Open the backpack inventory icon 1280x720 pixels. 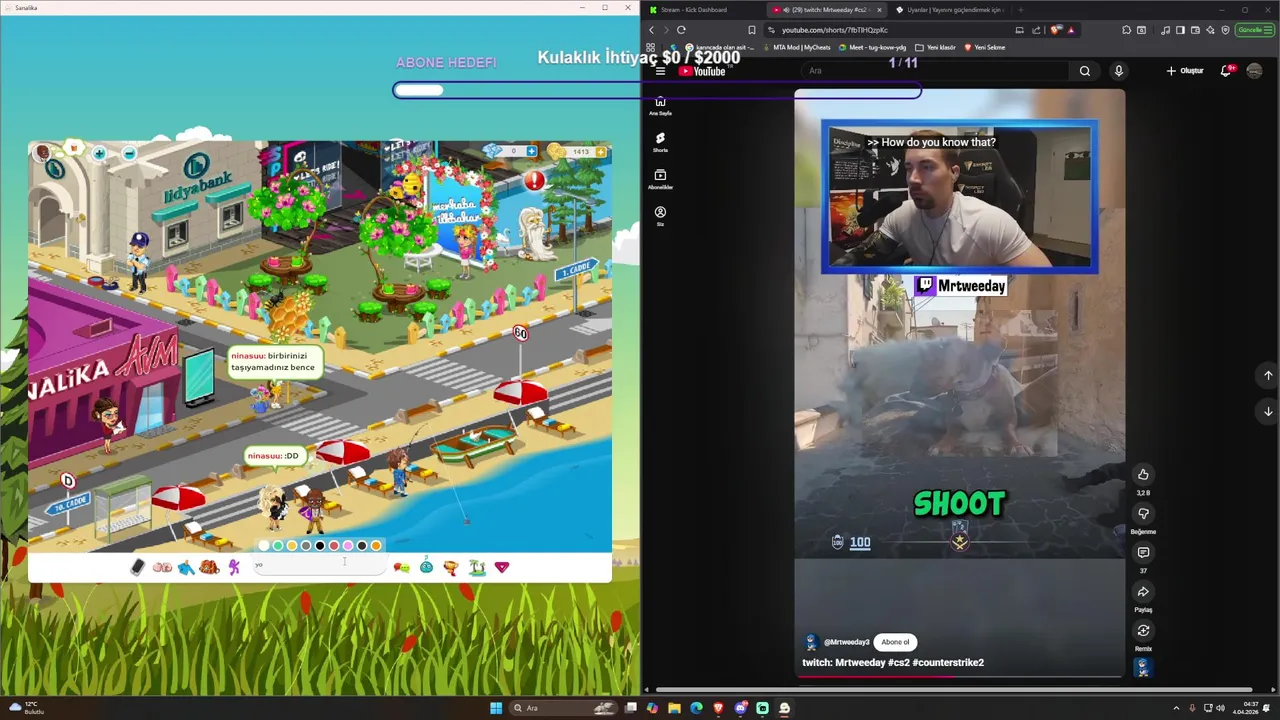[209, 567]
